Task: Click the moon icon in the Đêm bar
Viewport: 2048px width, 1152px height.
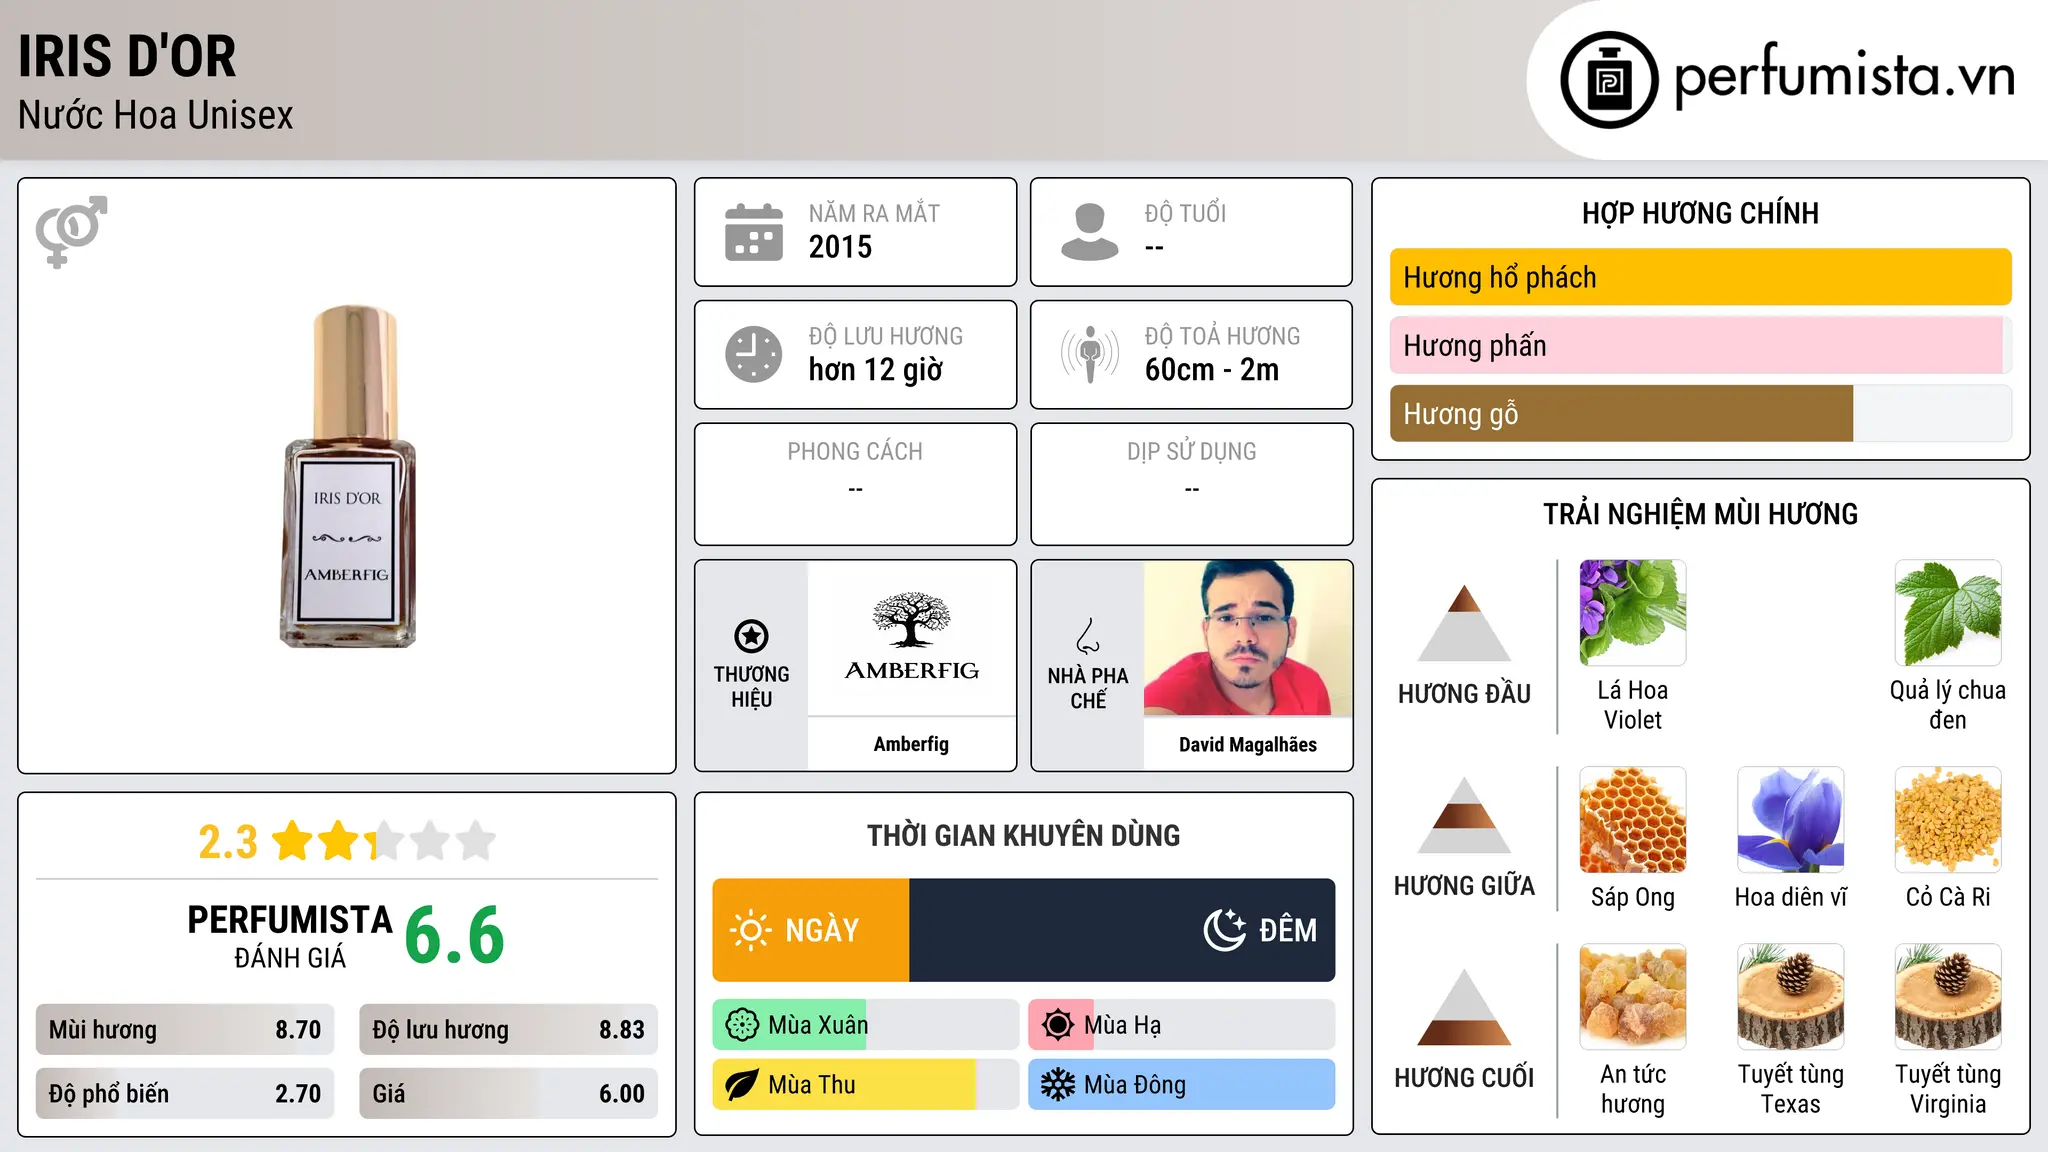Action: click(x=1225, y=930)
